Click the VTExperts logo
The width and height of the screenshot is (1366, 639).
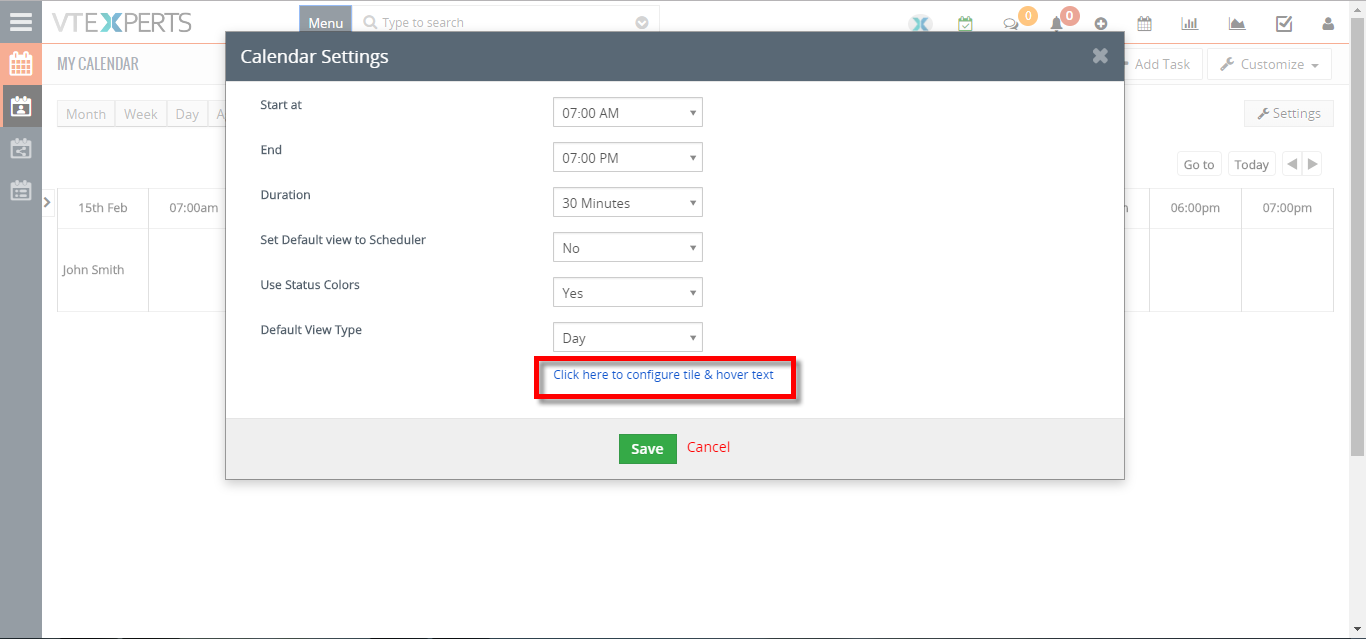[x=121, y=22]
